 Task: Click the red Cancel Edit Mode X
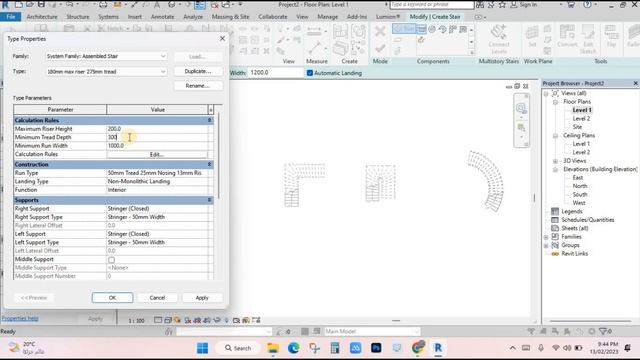coord(380,31)
